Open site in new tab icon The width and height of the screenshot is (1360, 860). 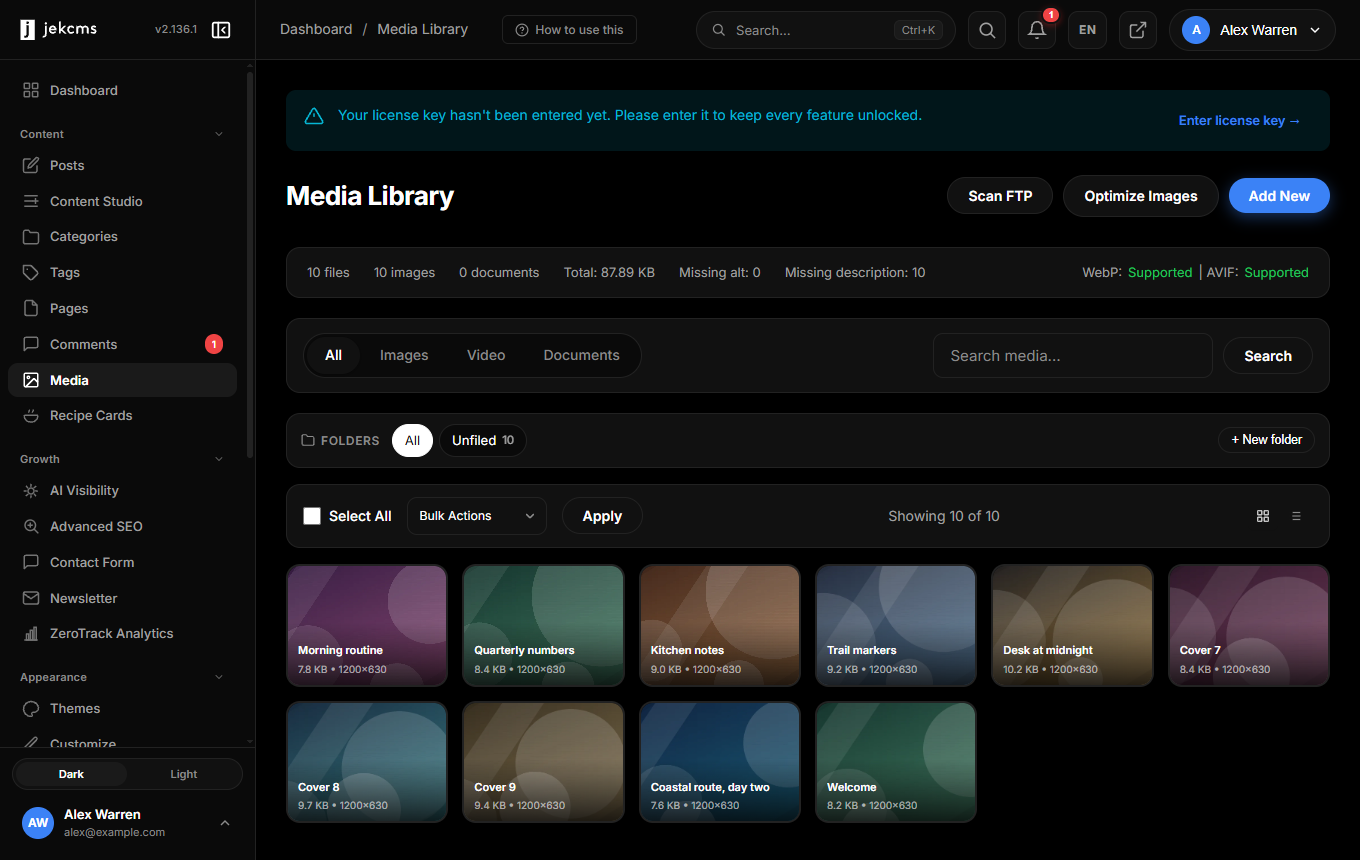coord(1138,30)
